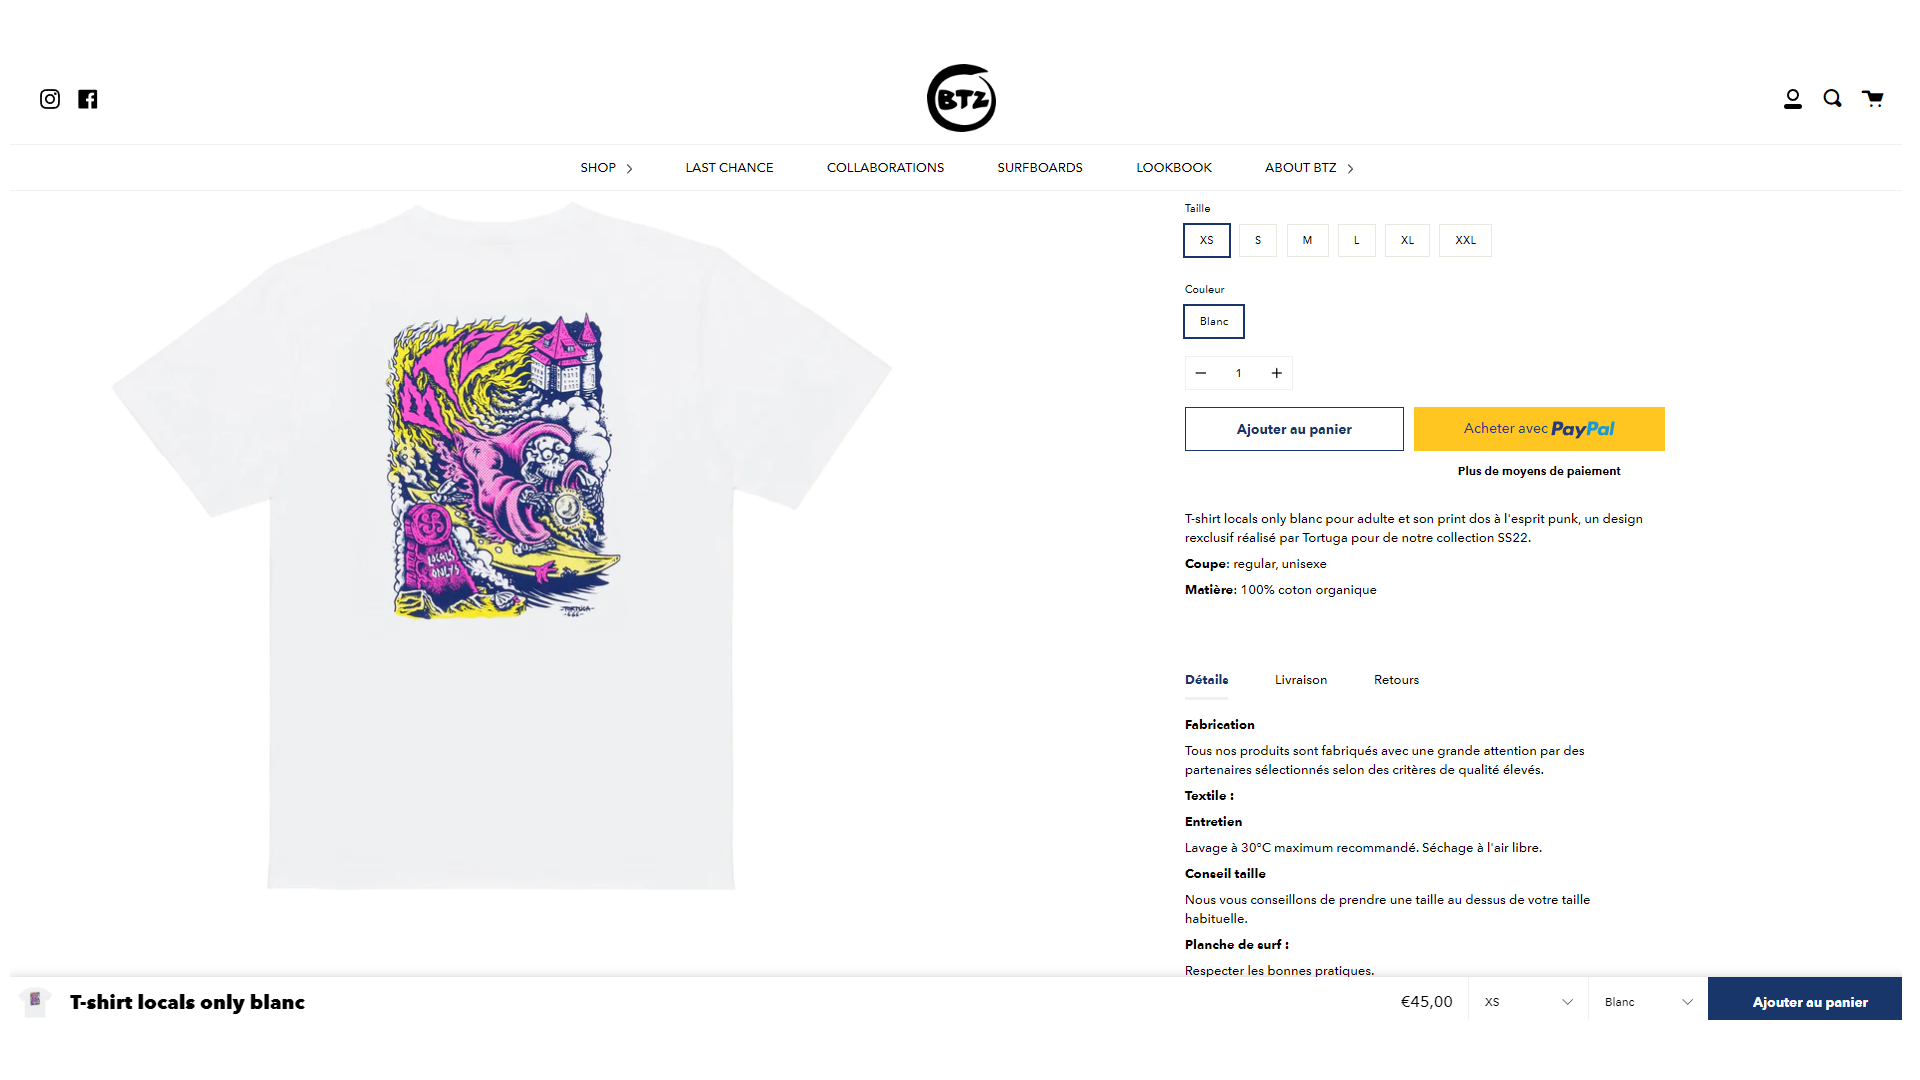Open the Instagram page icon
1920x1080 pixels.
[x=50, y=99]
